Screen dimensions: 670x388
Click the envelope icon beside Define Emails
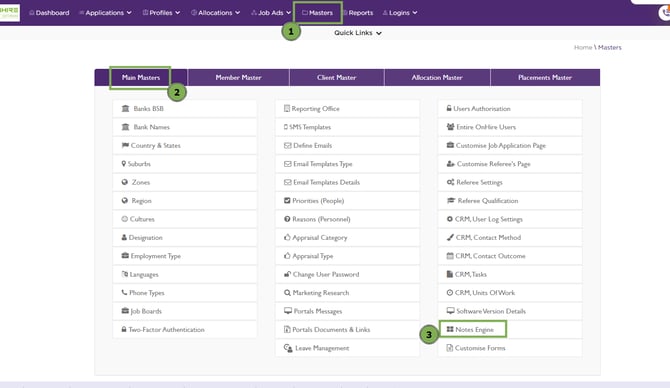pos(288,145)
